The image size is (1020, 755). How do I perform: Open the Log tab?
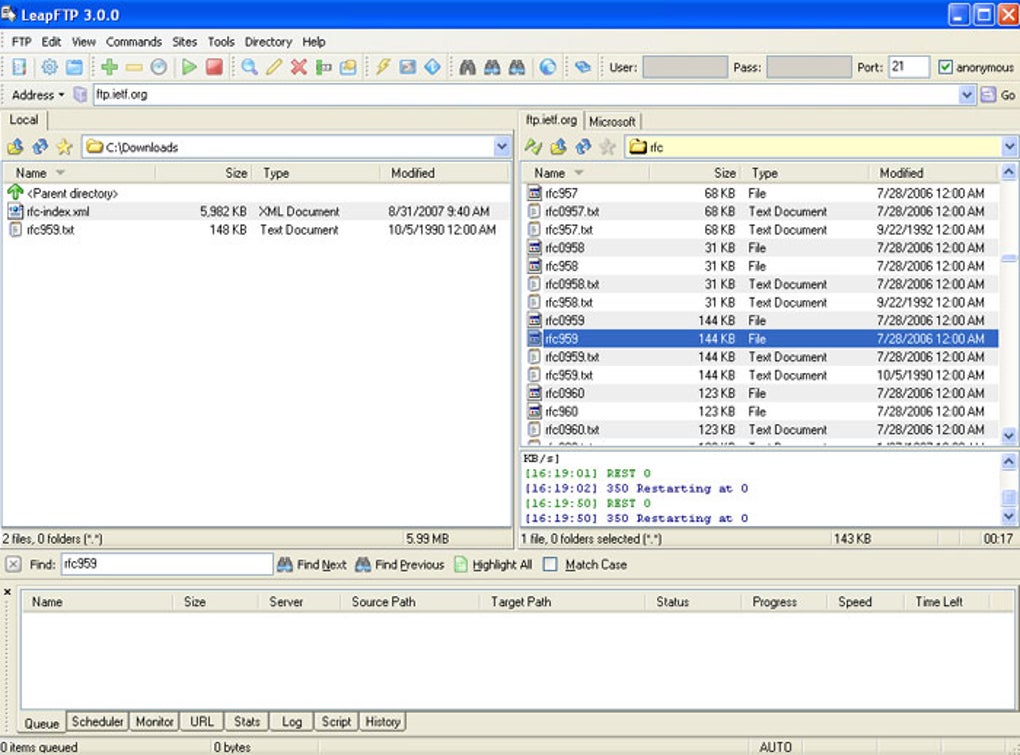pos(291,722)
